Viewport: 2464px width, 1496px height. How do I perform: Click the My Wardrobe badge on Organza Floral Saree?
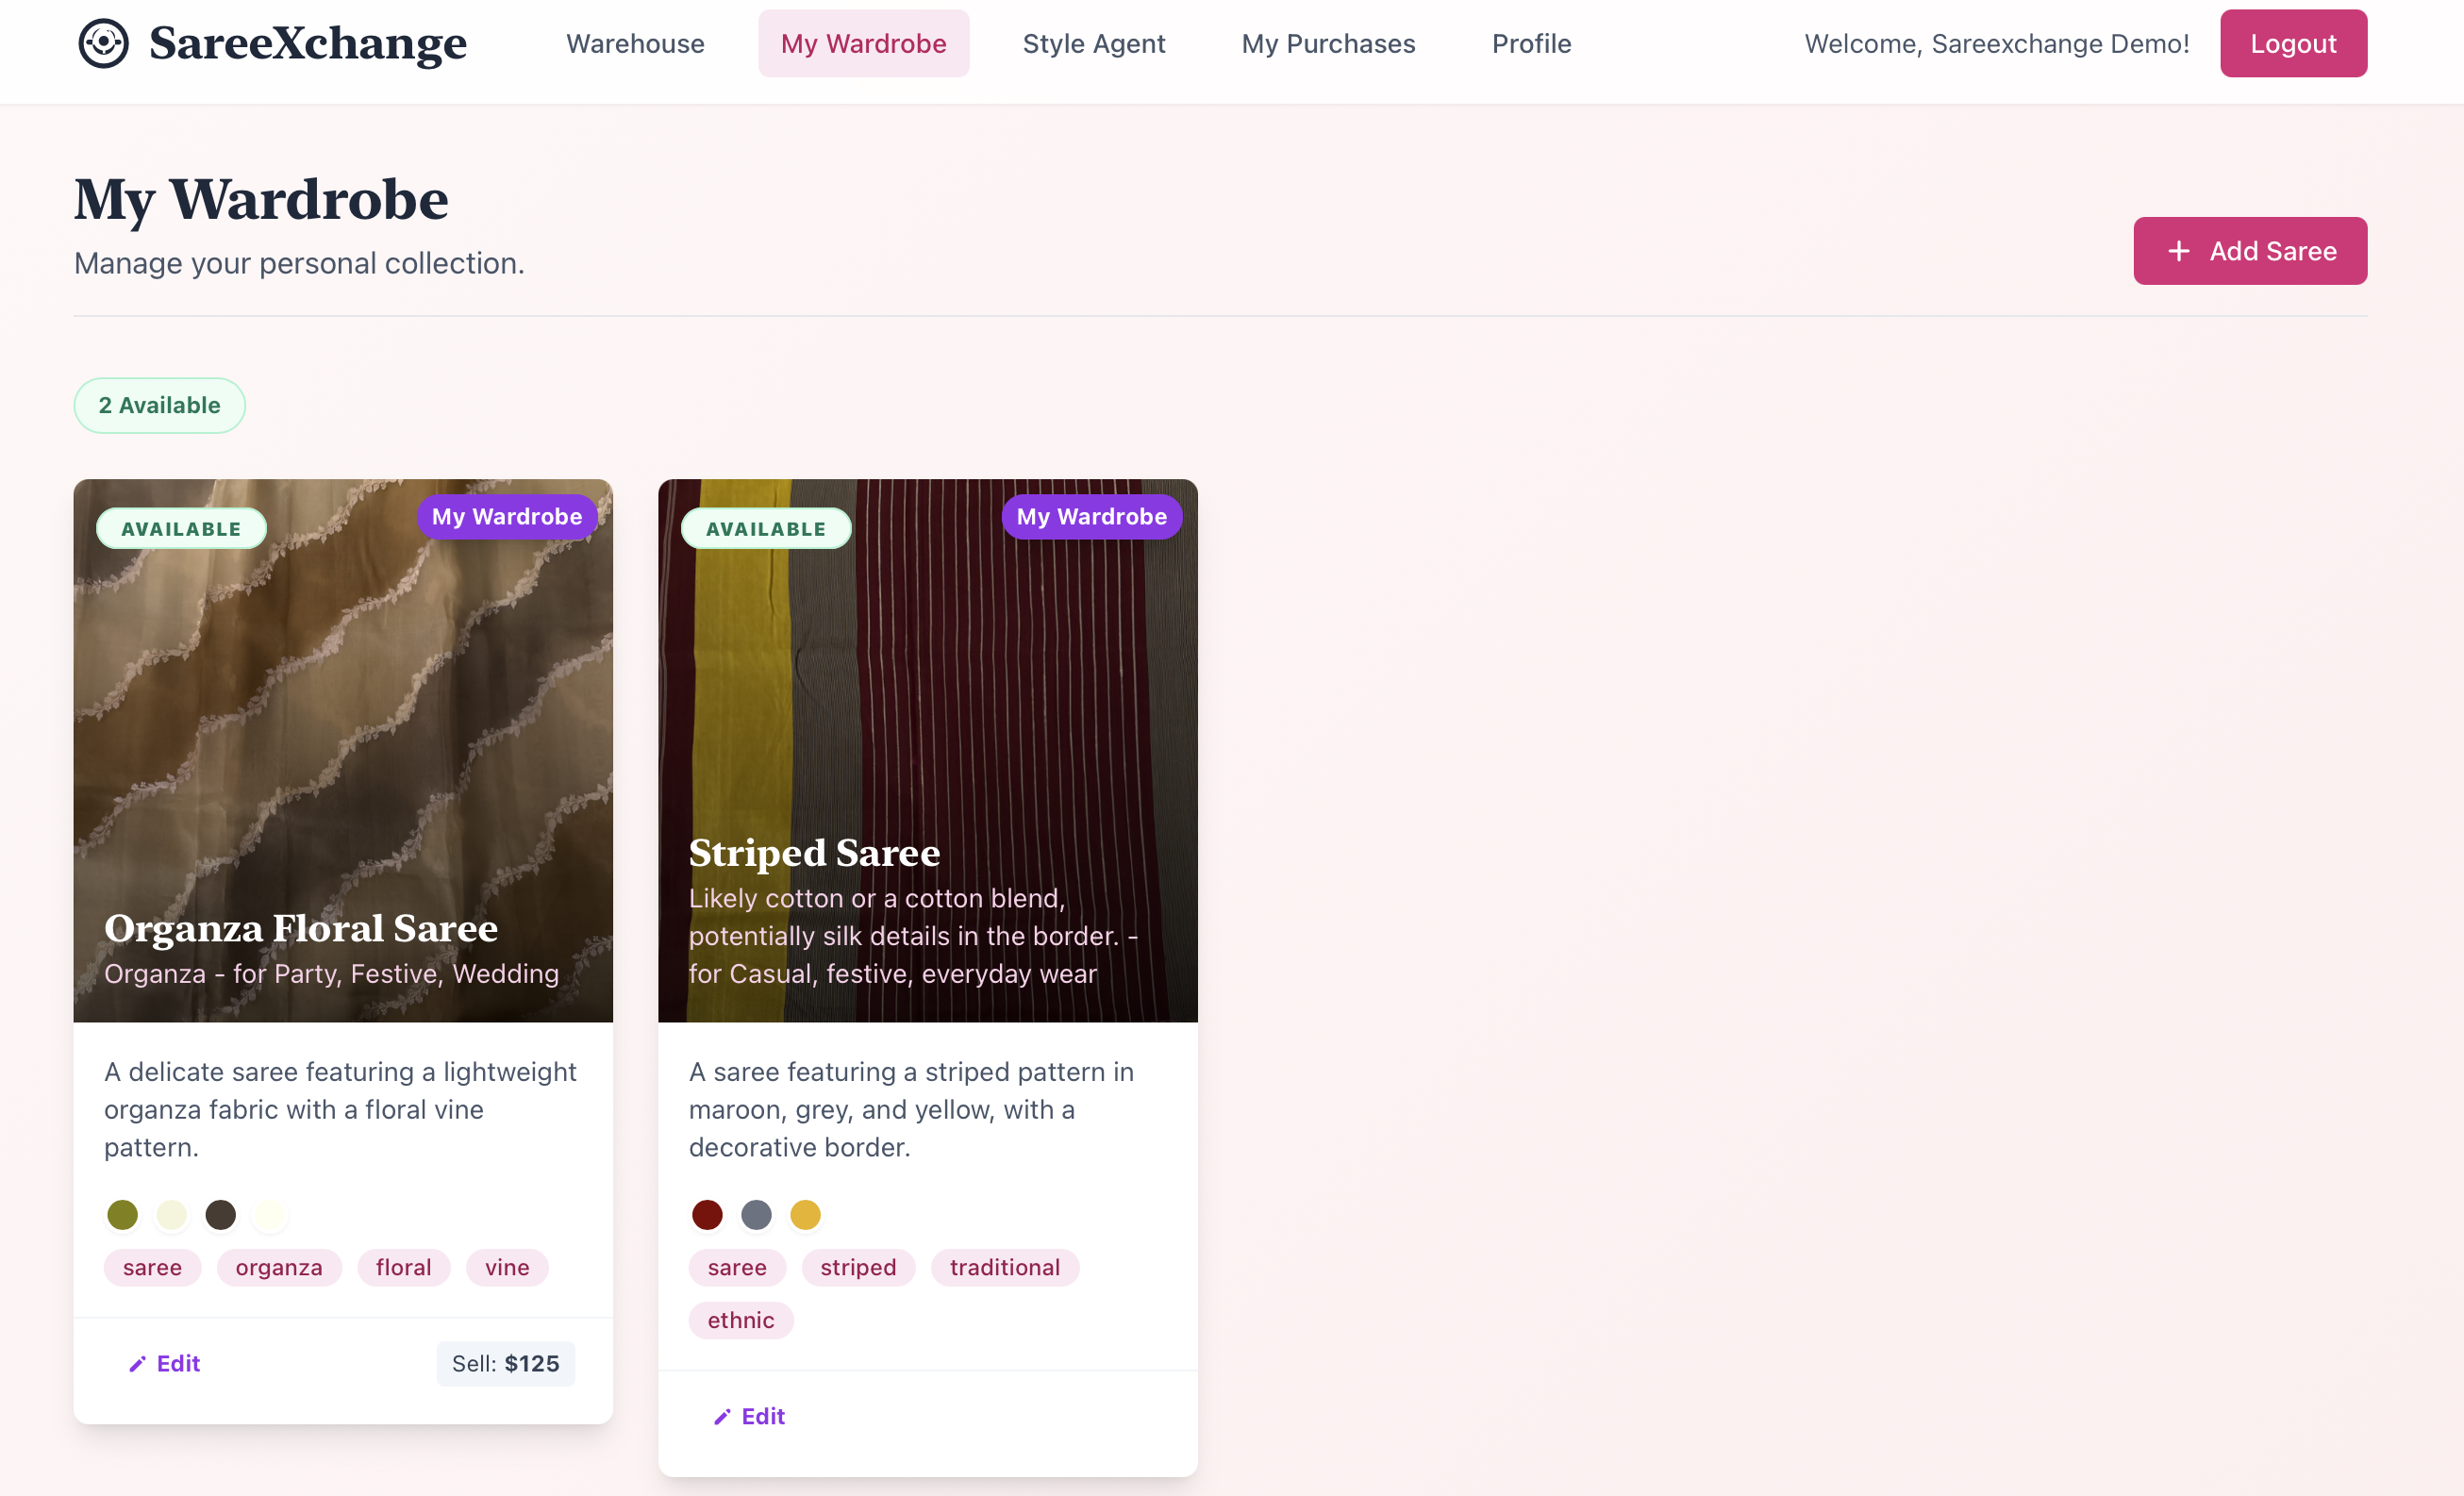pos(506,516)
